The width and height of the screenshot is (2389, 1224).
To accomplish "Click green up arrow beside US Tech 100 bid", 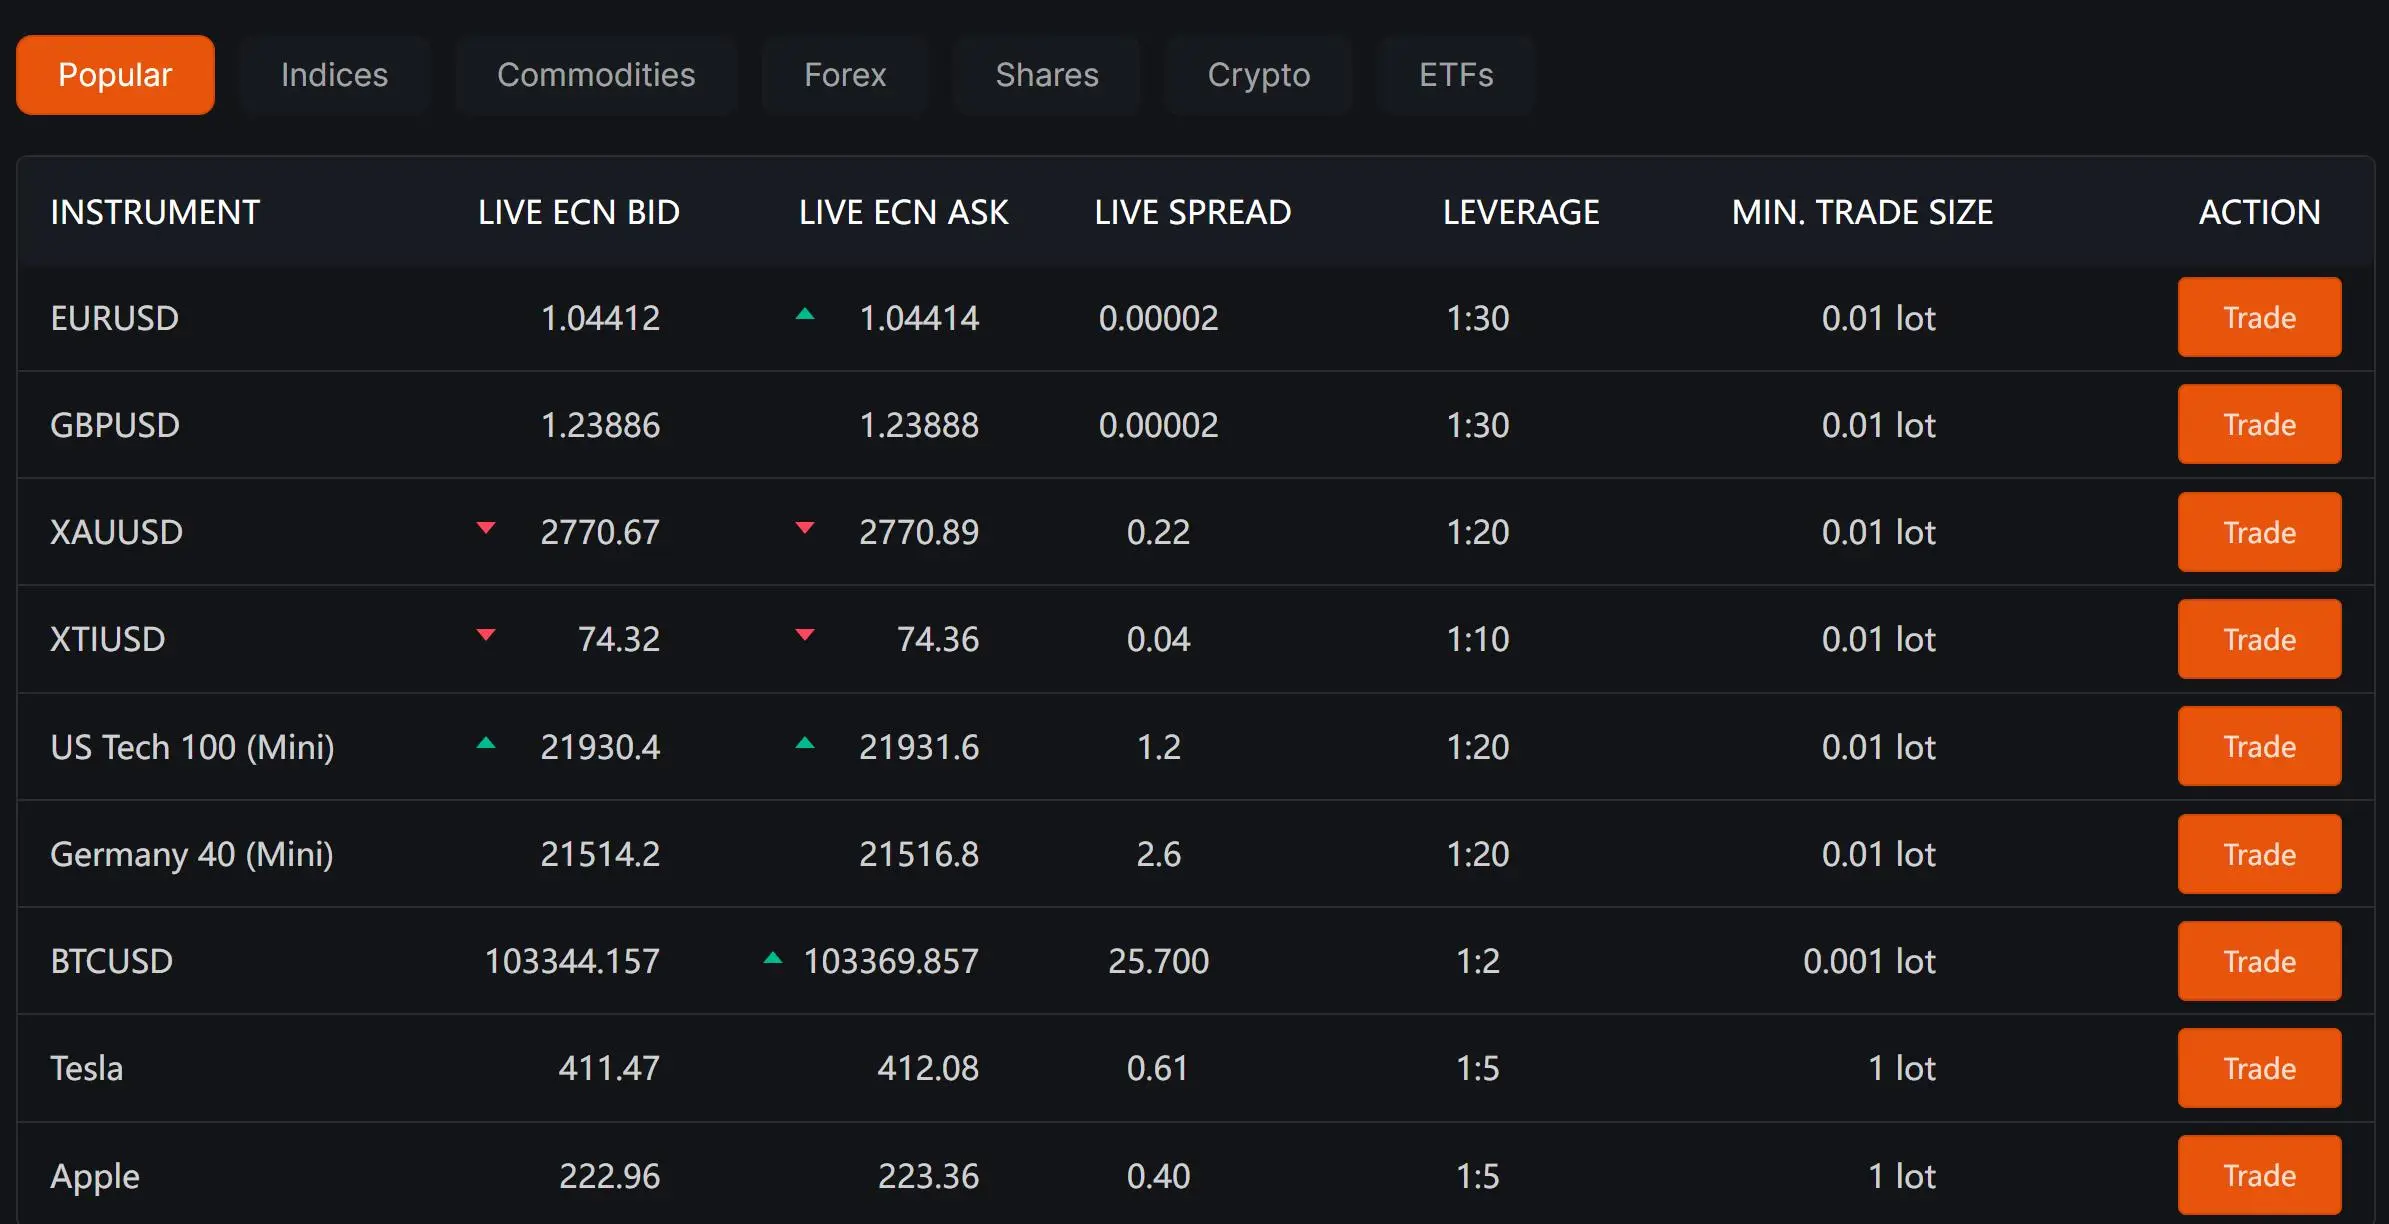I will coord(486,743).
